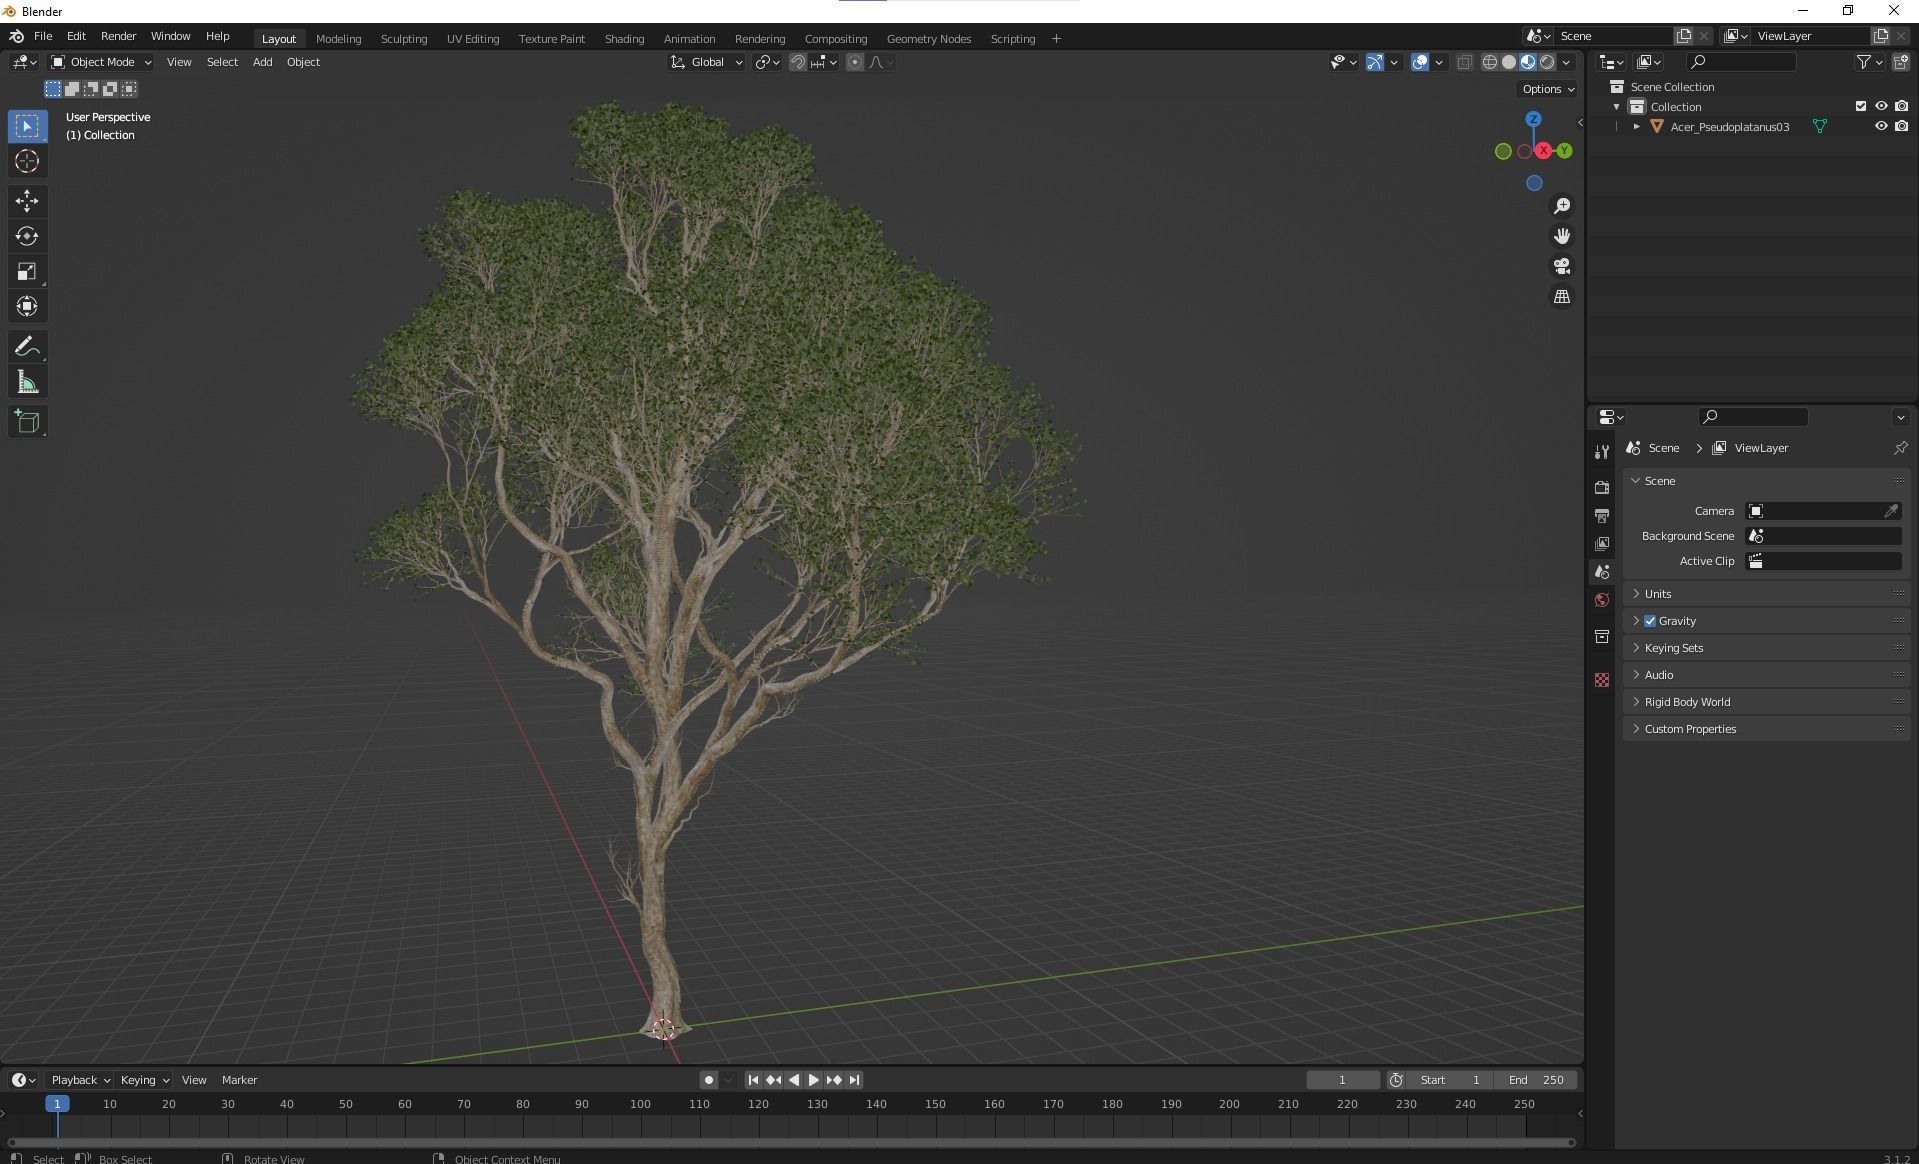Screen dimensions: 1919x1164
Task: Disable Collection in renders with camera icon
Action: (x=1901, y=106)
